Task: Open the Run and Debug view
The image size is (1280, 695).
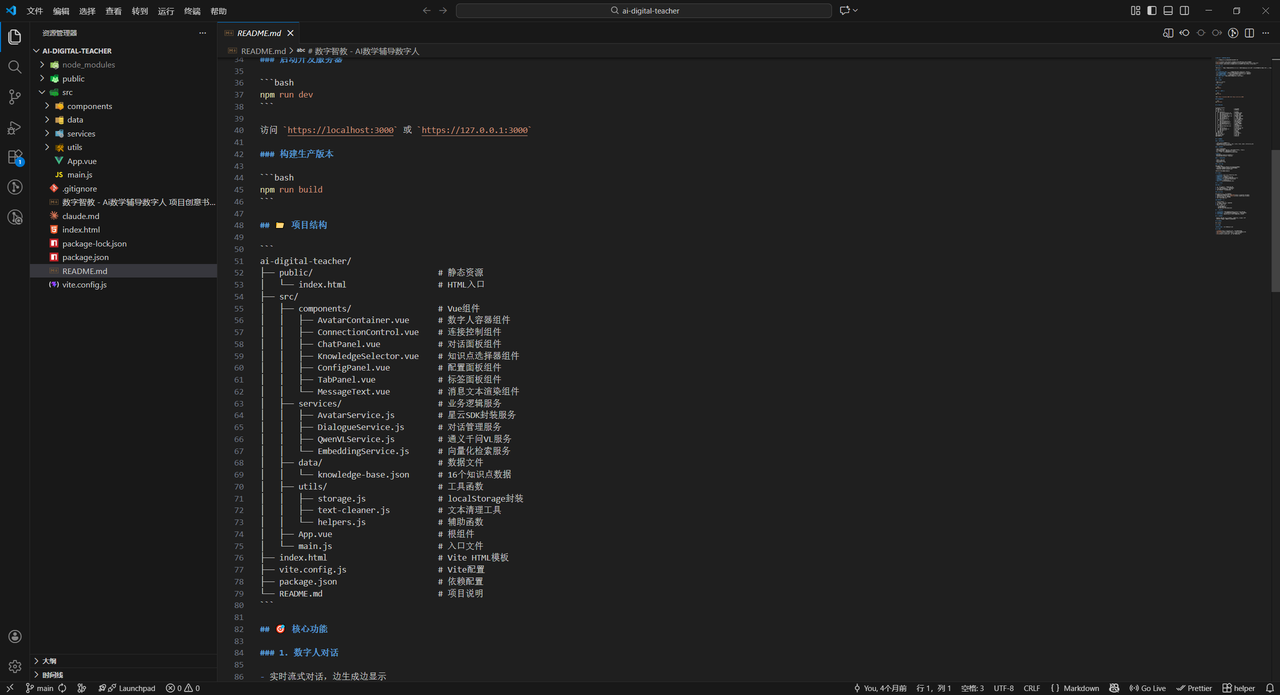Action: pyautogui.click(x=14, y=127)
